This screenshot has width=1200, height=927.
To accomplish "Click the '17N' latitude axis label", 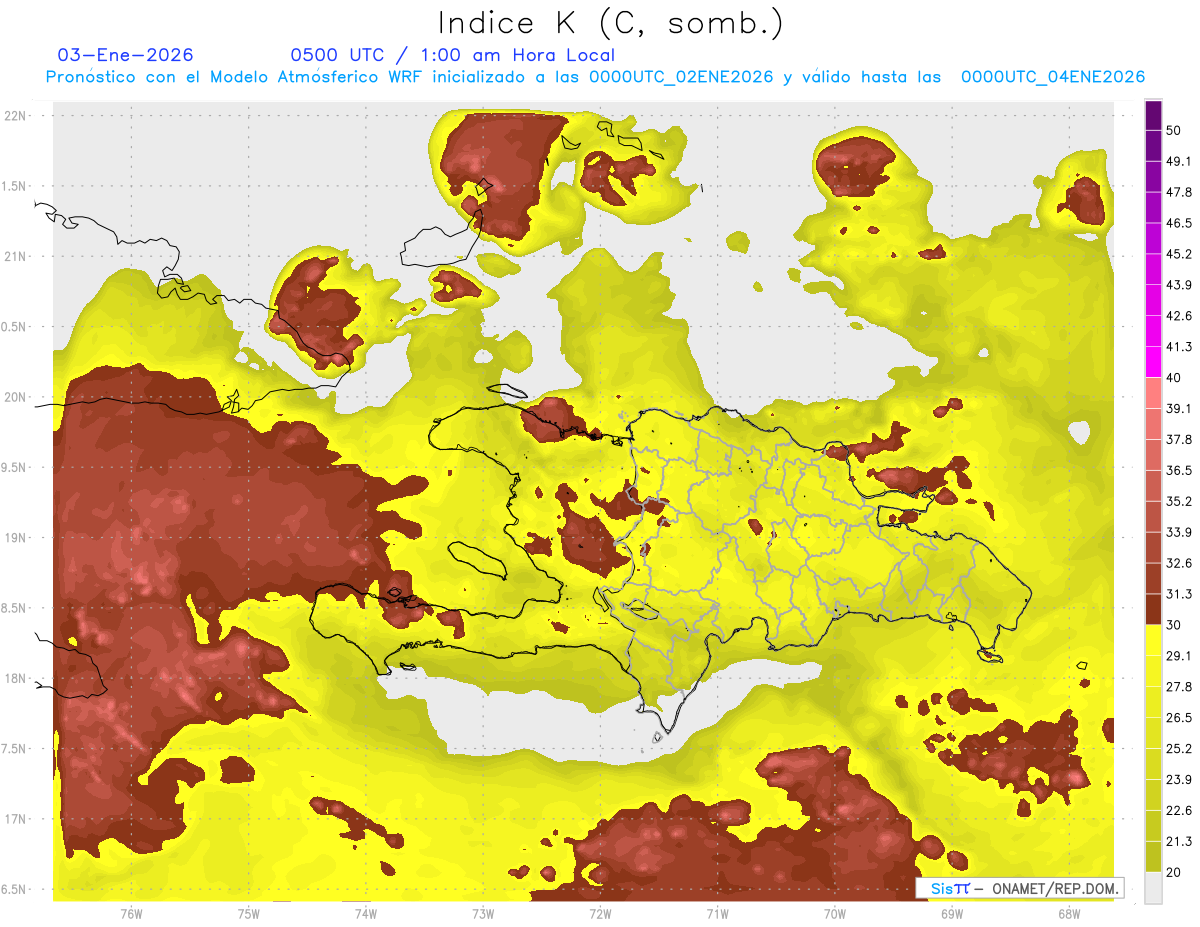I will [15, 819].
